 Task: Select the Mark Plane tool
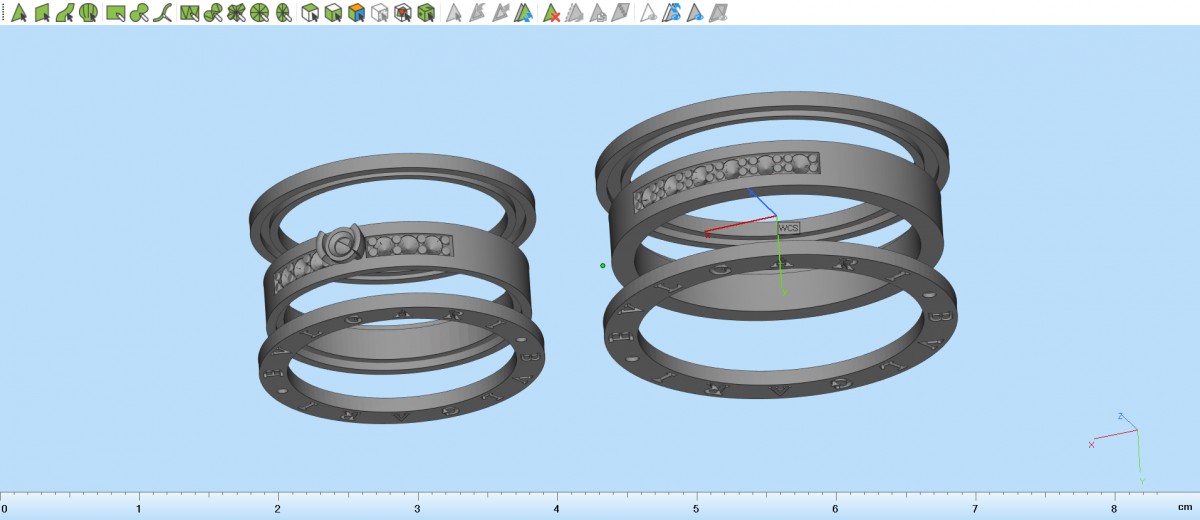[42, 13]
